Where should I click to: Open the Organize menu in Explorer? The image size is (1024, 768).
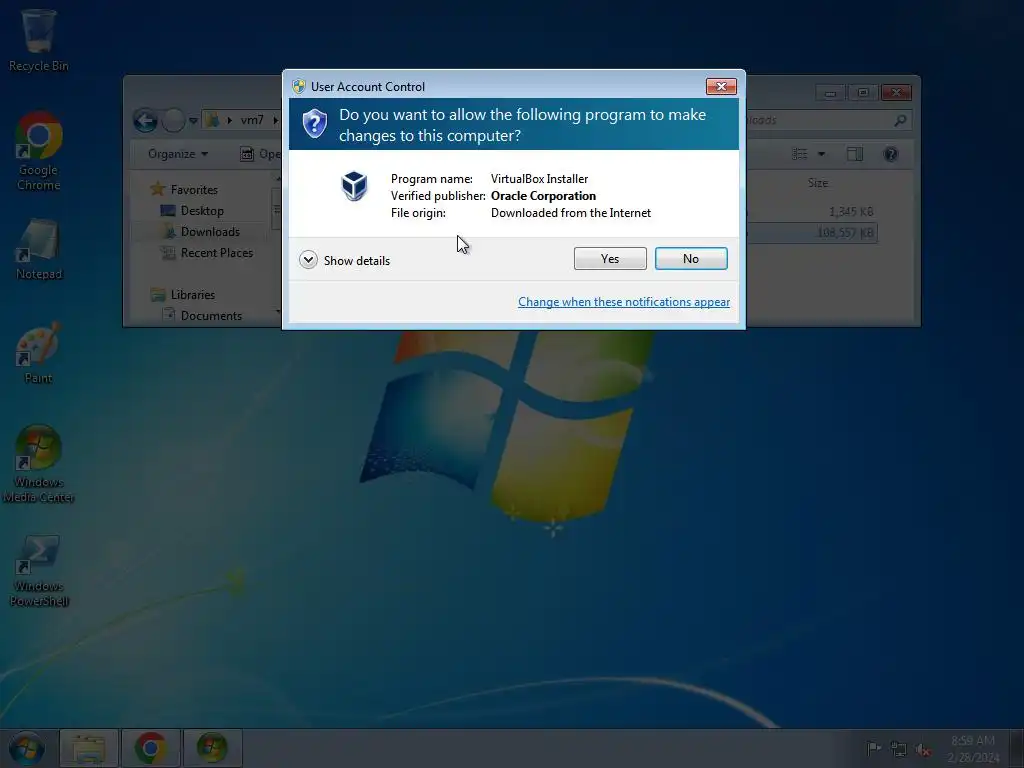click(x=178, y=154)
